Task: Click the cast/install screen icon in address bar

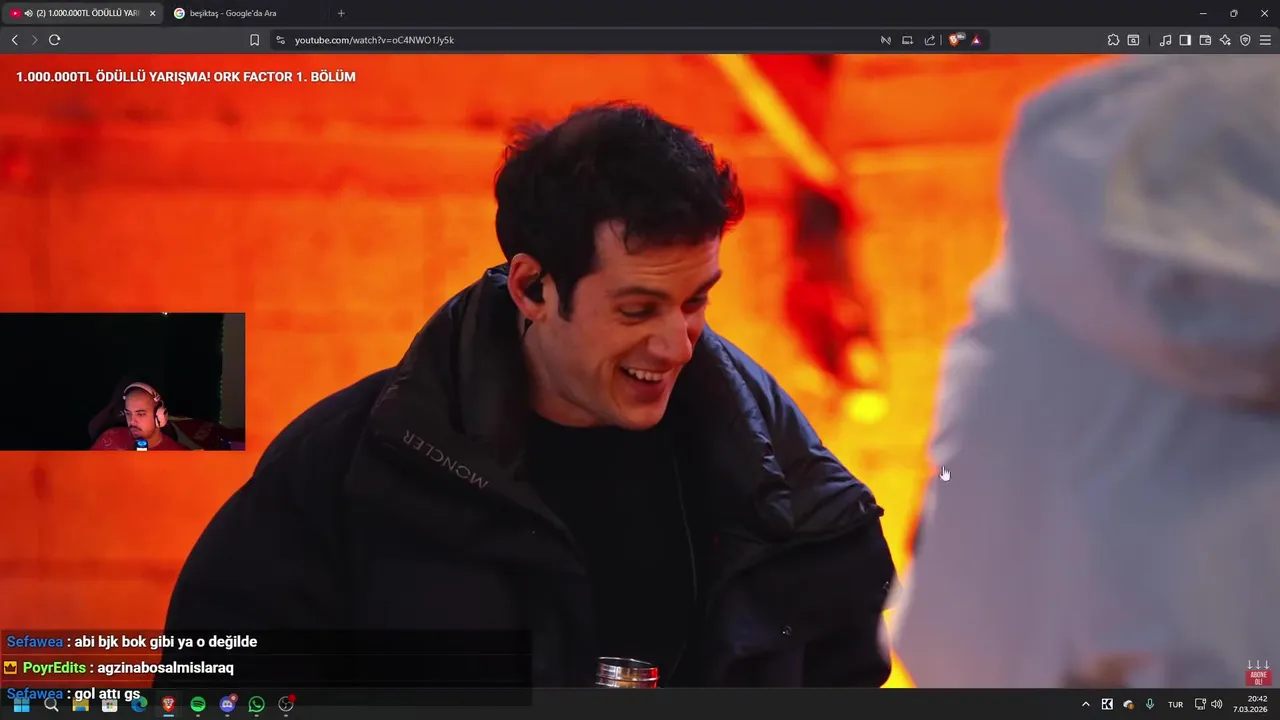Action: point(907,40)
